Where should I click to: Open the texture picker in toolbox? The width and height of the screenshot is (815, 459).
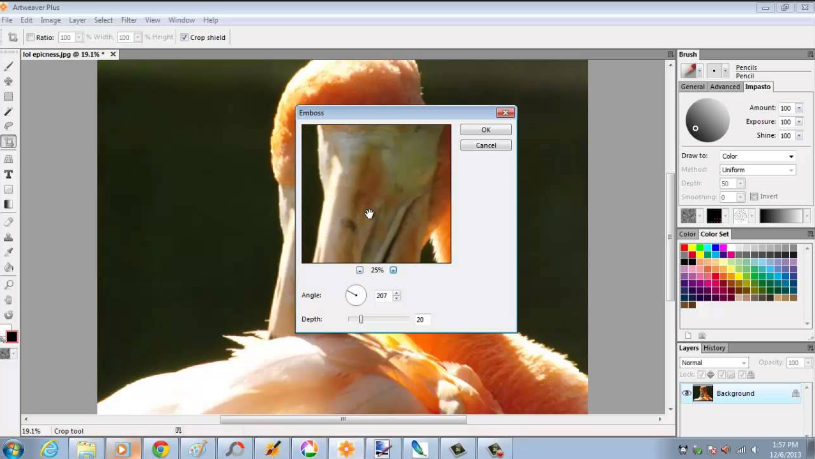(8, 354)
